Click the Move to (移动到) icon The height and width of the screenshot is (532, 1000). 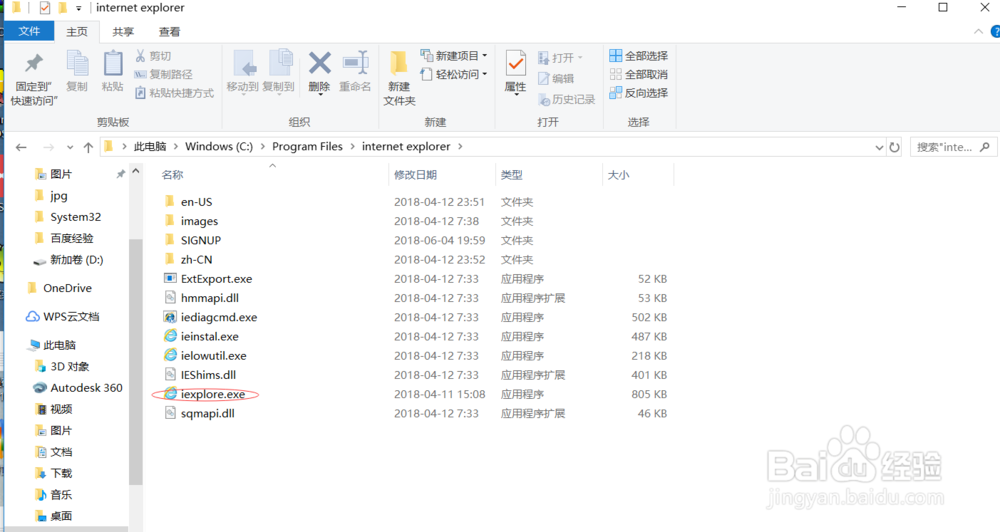tap(243, 64)
